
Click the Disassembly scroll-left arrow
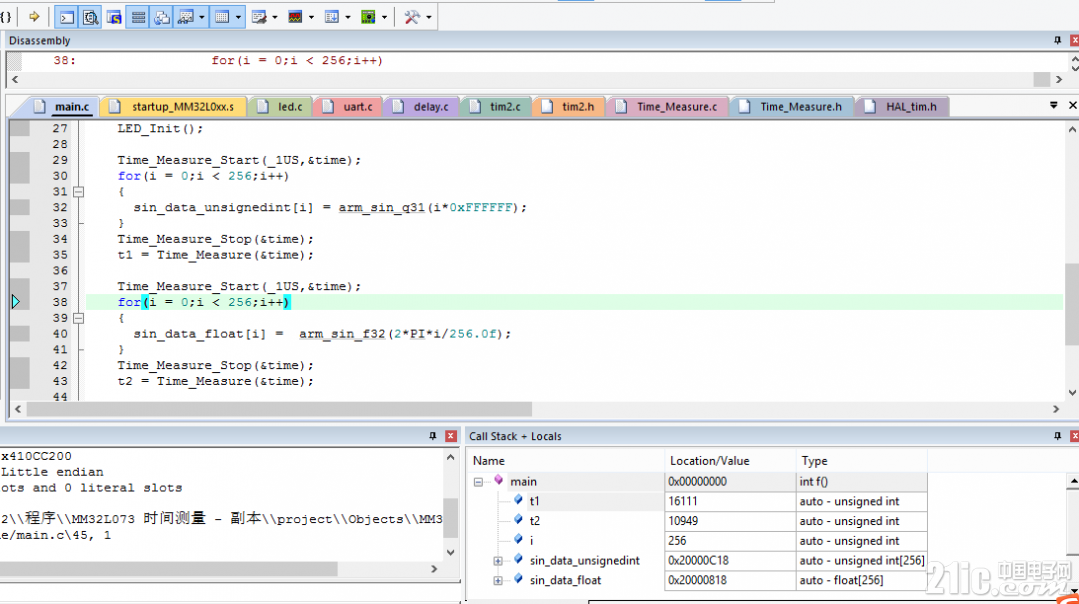[15, 80]
